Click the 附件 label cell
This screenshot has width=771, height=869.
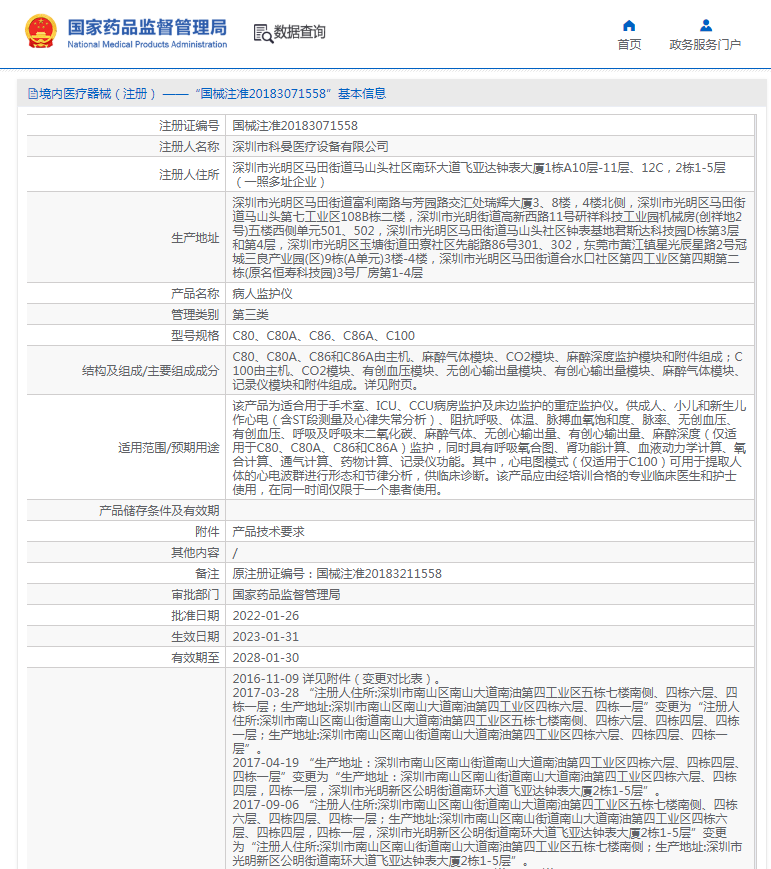click(x=126, y=532)
